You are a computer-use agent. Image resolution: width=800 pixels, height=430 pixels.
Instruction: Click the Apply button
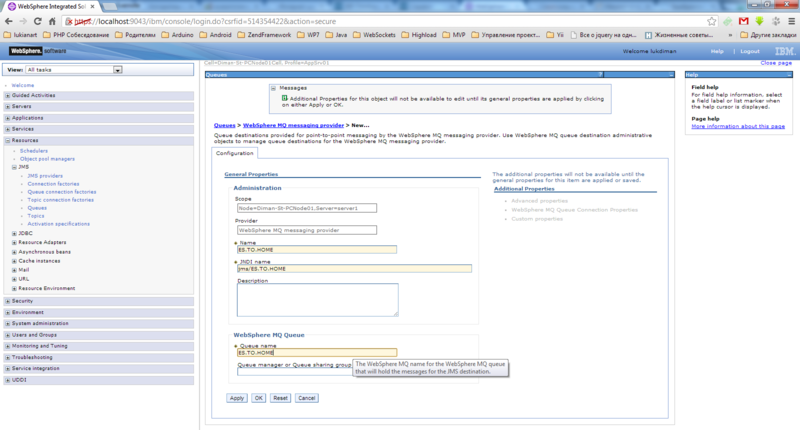click(x=237, y=398)
